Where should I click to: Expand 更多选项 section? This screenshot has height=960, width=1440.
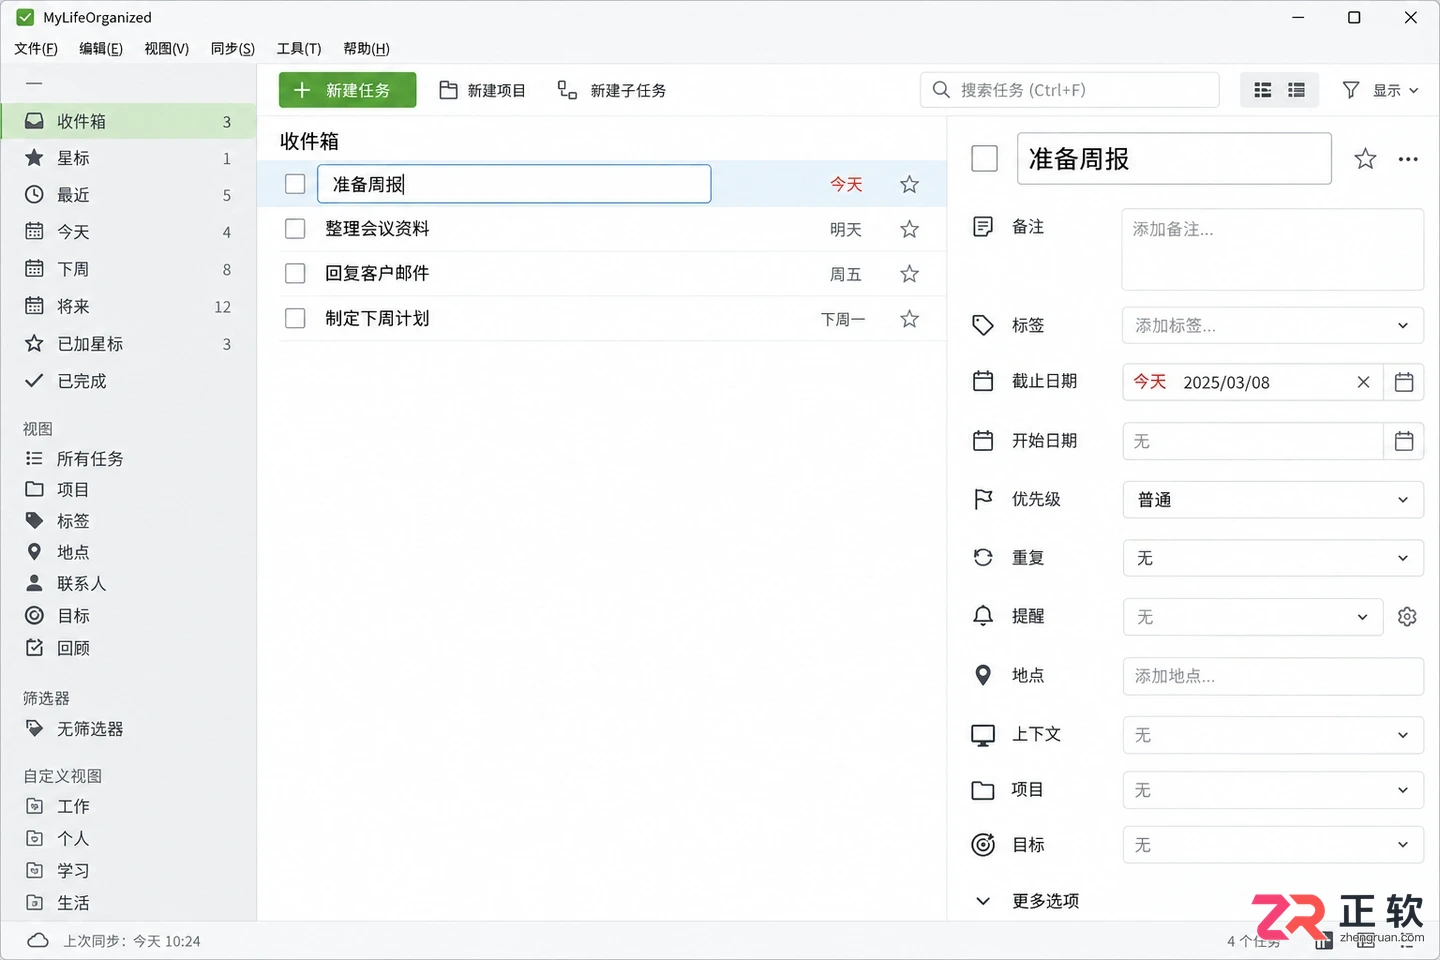pyautogui.click(x=1026, y=901)
